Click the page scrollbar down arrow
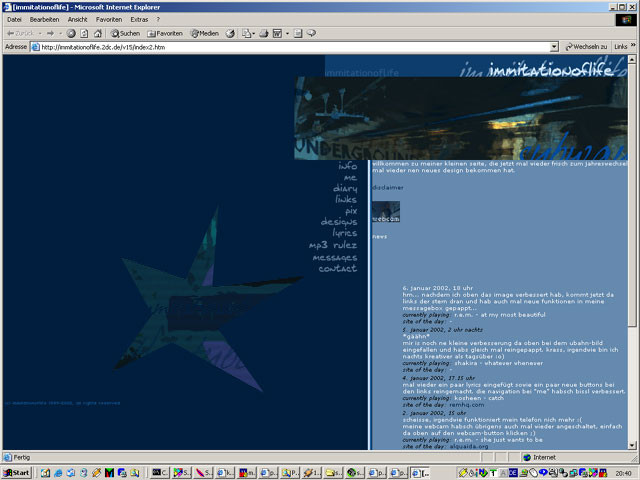Image resolution: width=640 pixels, height=480 pixels. (632, 446)
